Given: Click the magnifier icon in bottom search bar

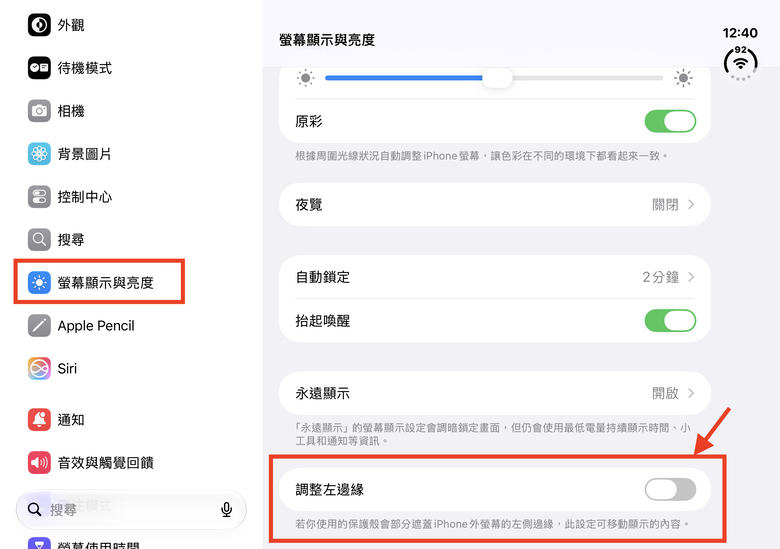Looking at the screenshot, I should point(34,509).
